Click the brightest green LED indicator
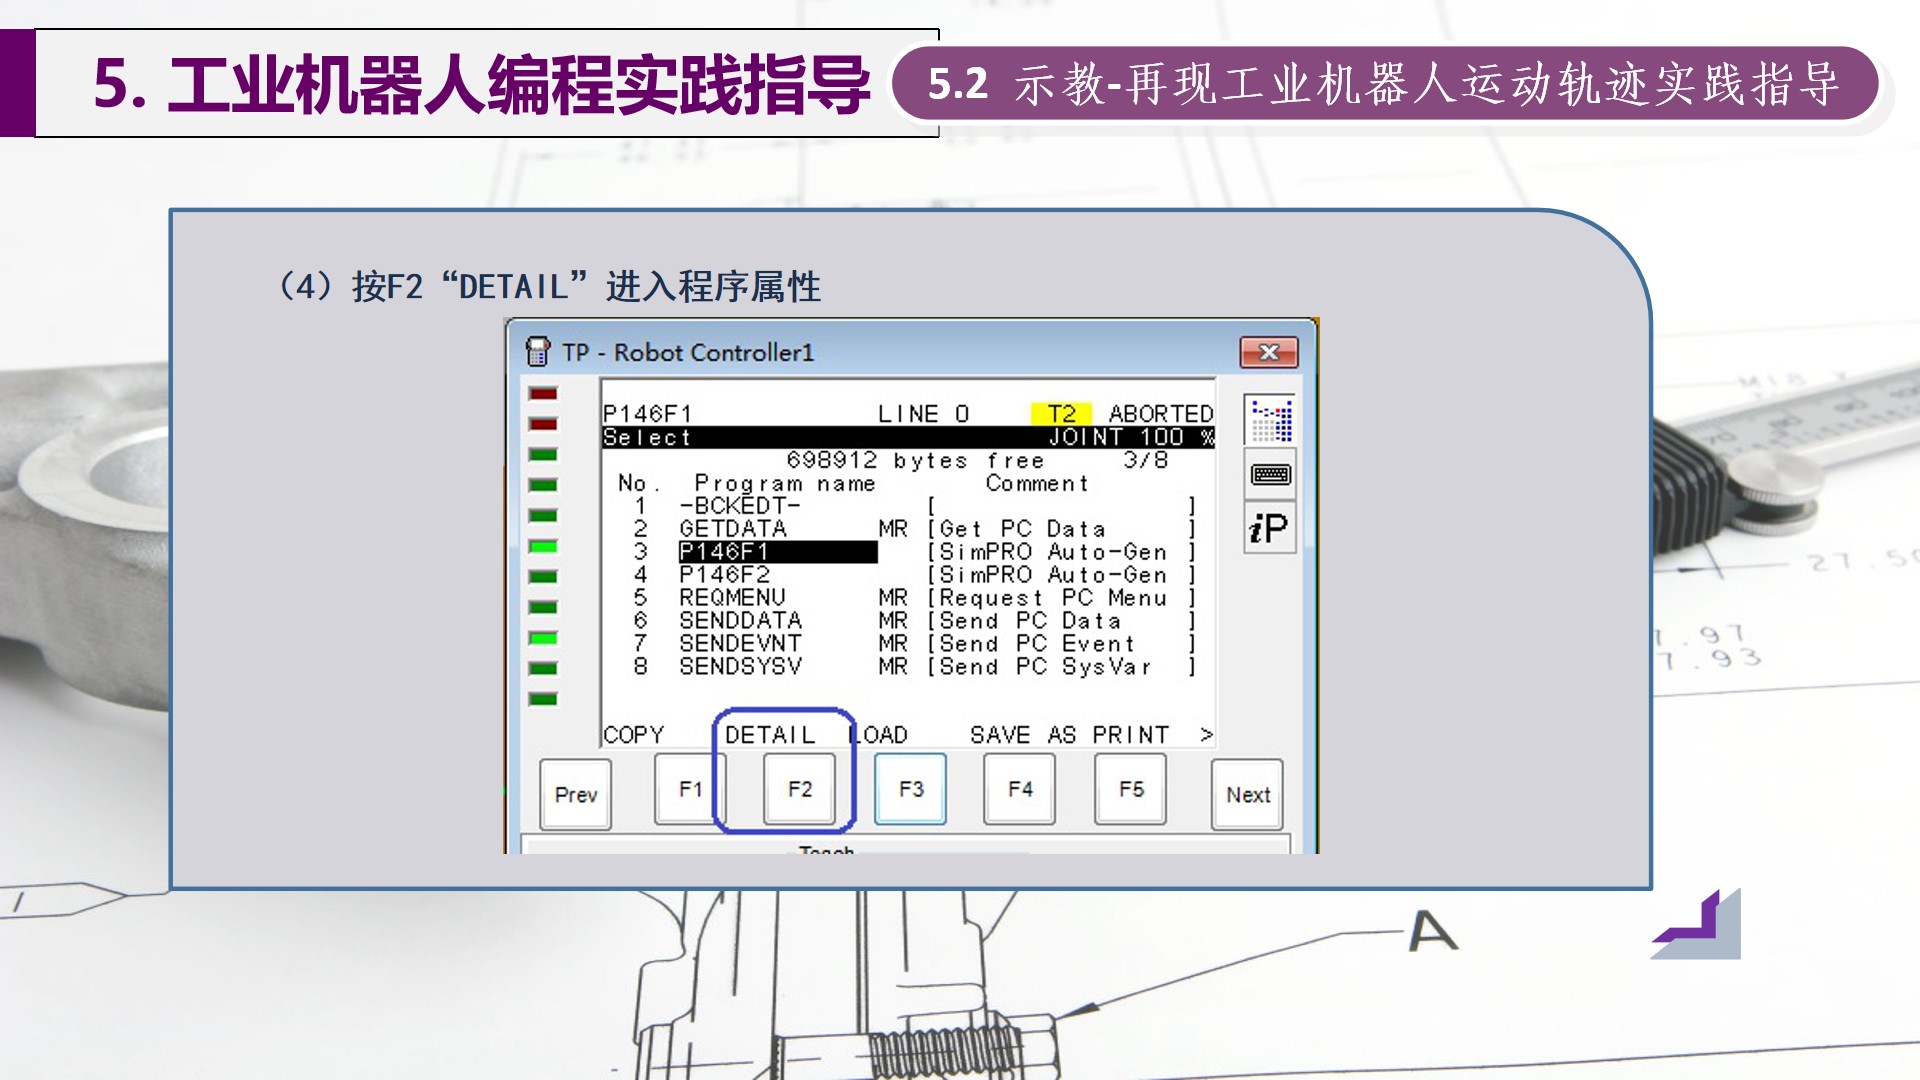The height and width of the screenshot is (1080, 1920). [543, 546]
